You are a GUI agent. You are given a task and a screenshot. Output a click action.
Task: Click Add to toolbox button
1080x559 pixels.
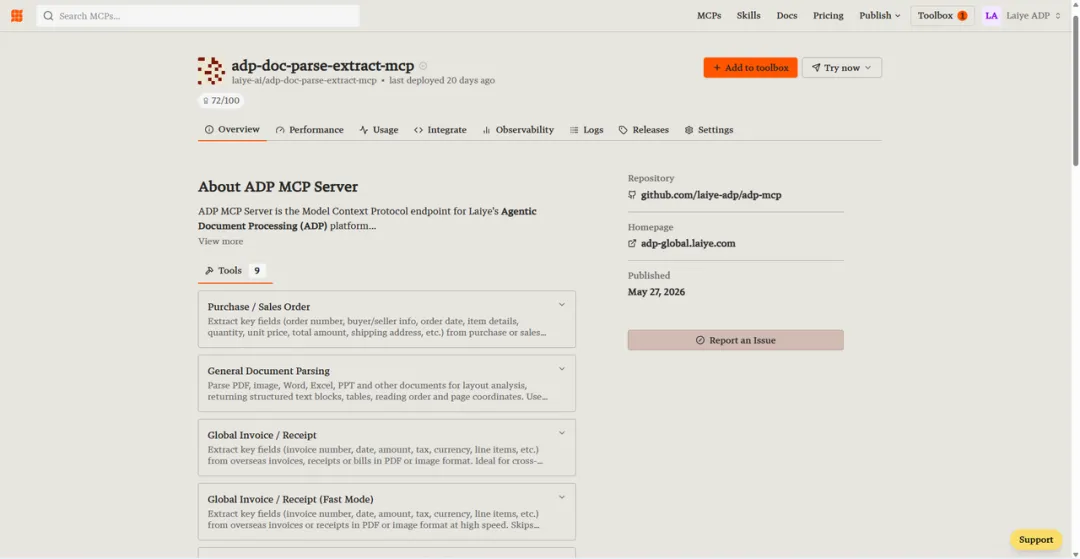click(x=750, y=67)
